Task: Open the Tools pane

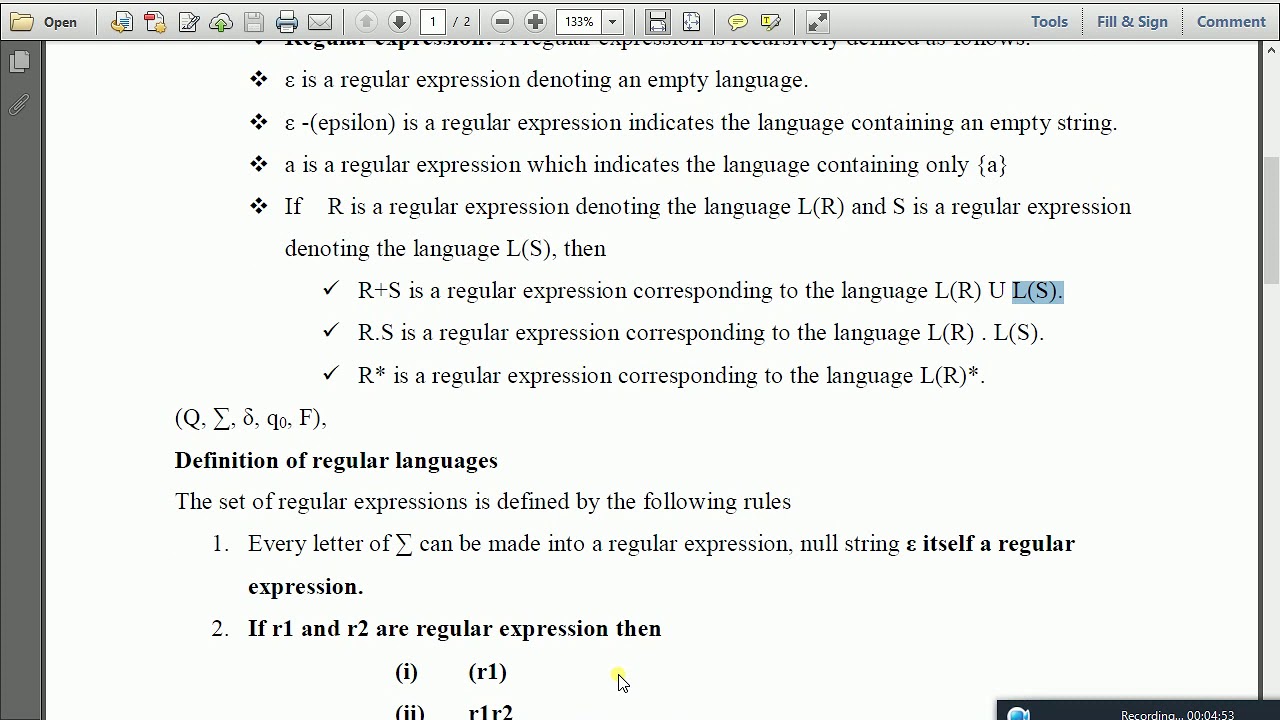Action: 1049,21
